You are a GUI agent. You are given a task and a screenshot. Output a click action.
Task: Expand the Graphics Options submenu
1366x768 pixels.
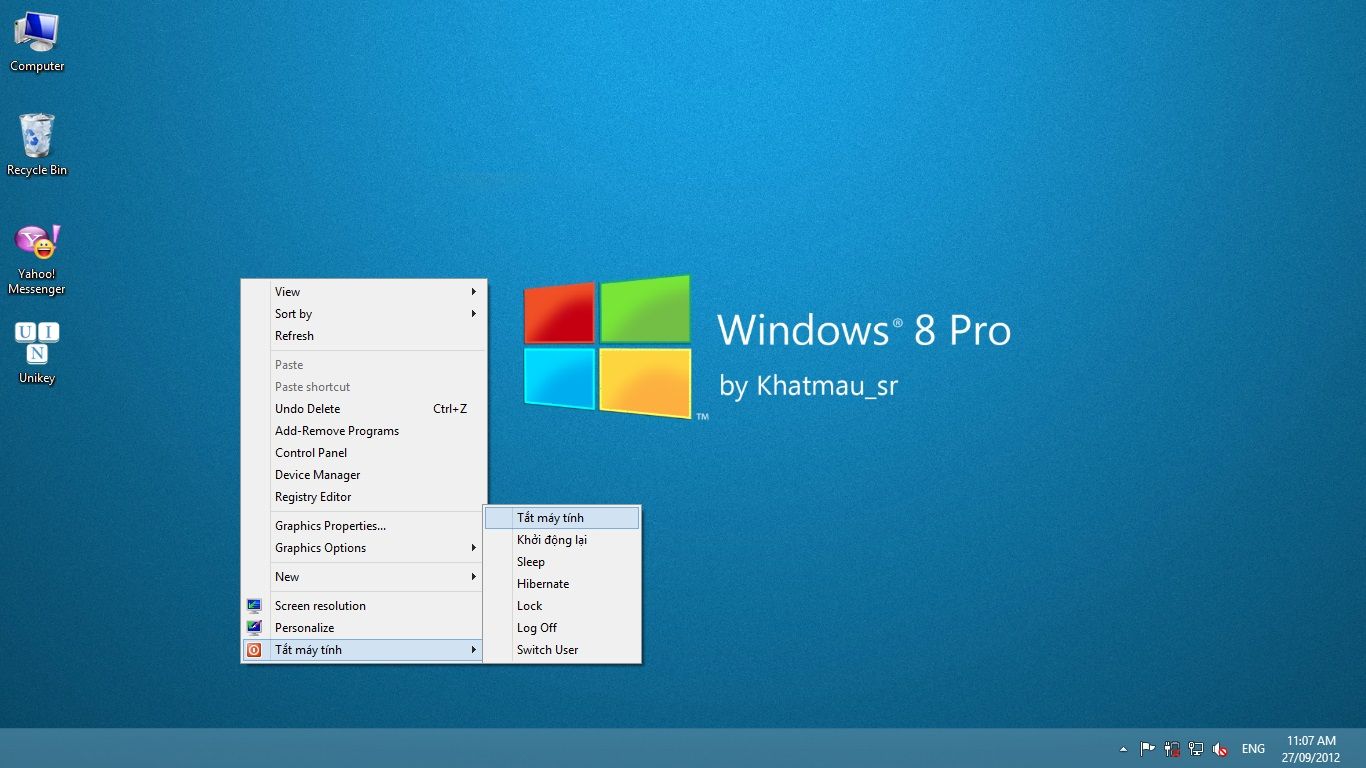[364, 548]
